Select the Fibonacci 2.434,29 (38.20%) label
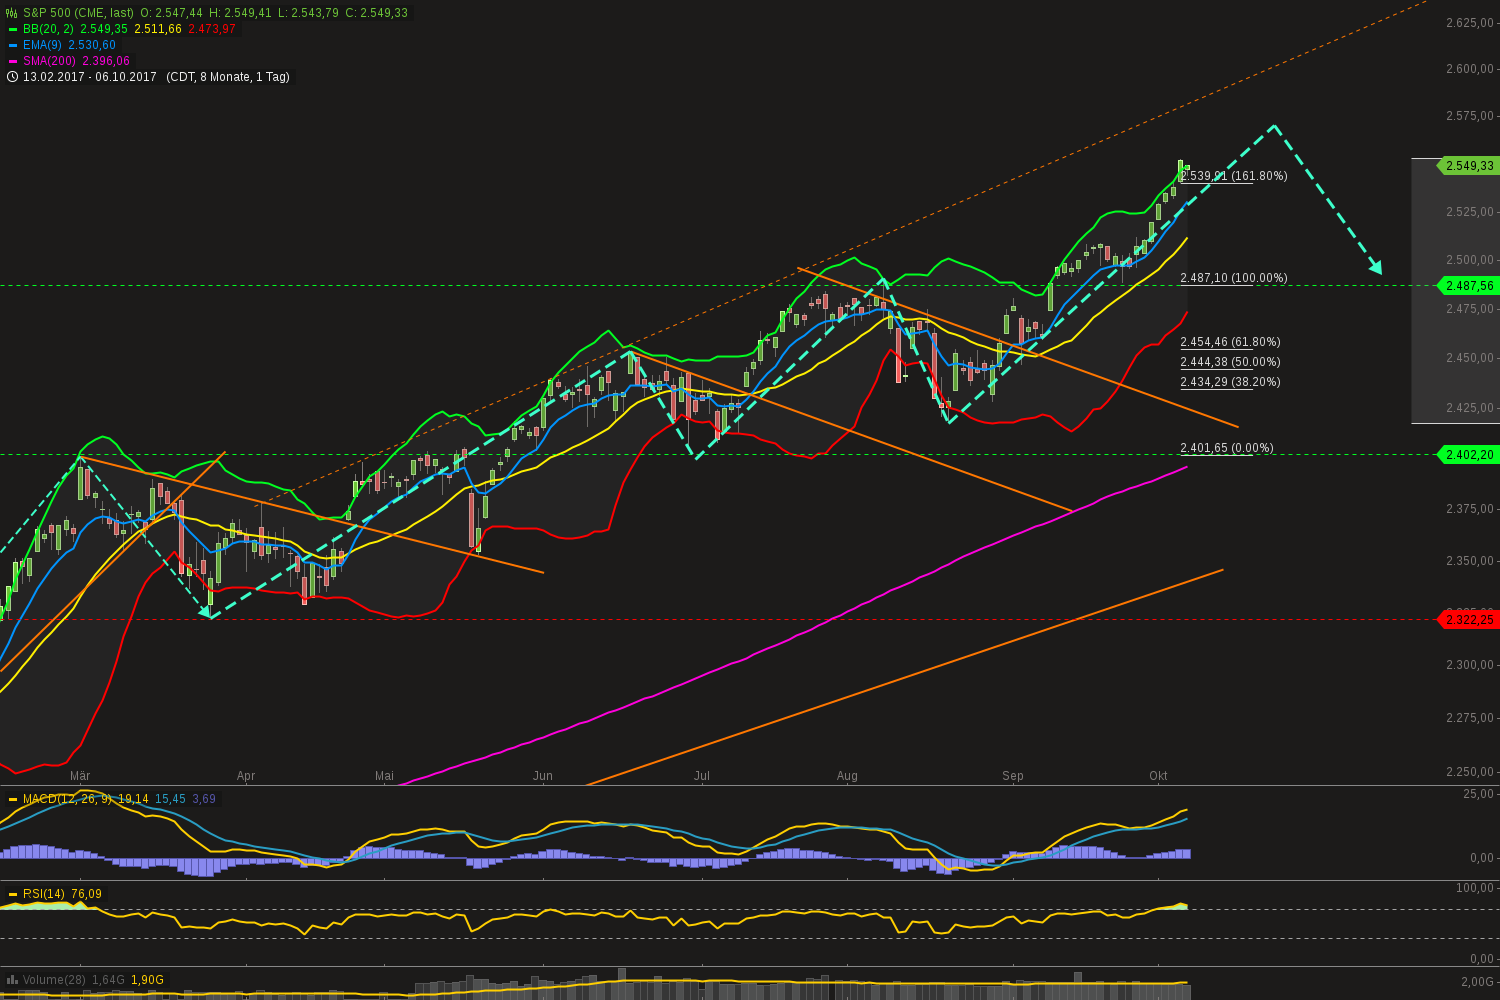The width and height of the screenshot is (1500, 1000). (x=1230, y=382)
